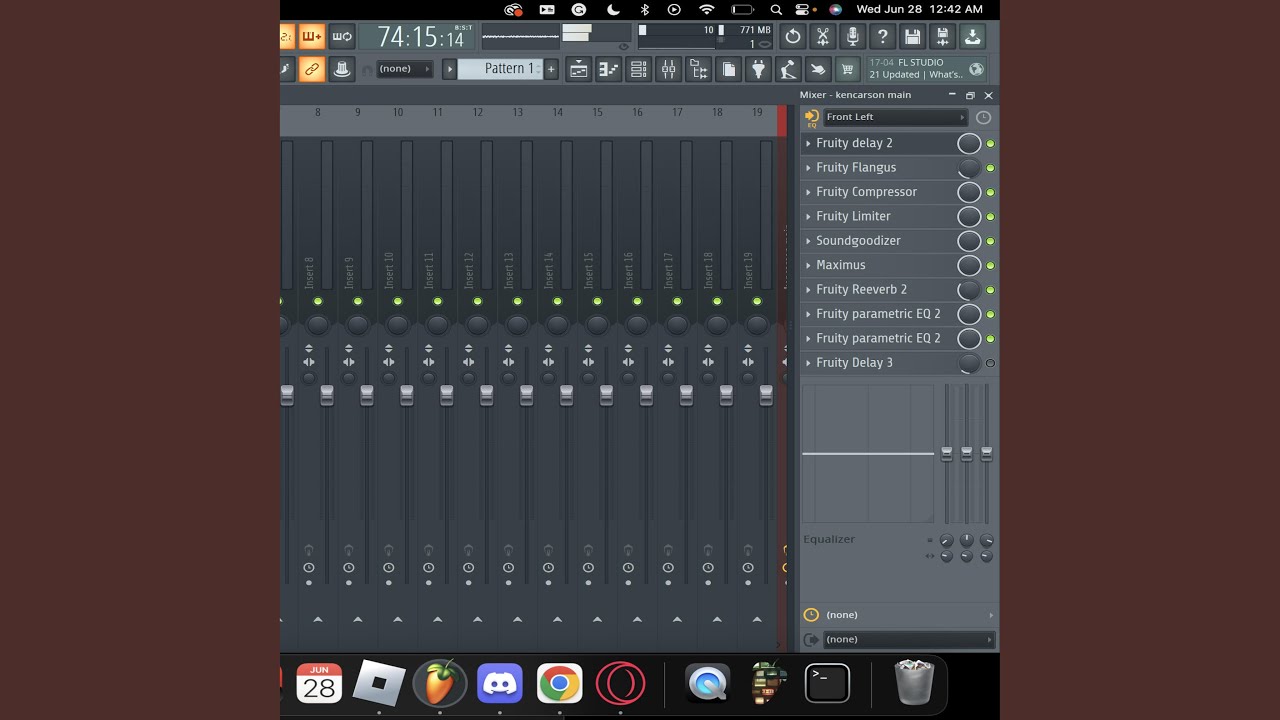Open the plugin picker plug icon

(x=758, y=69)
